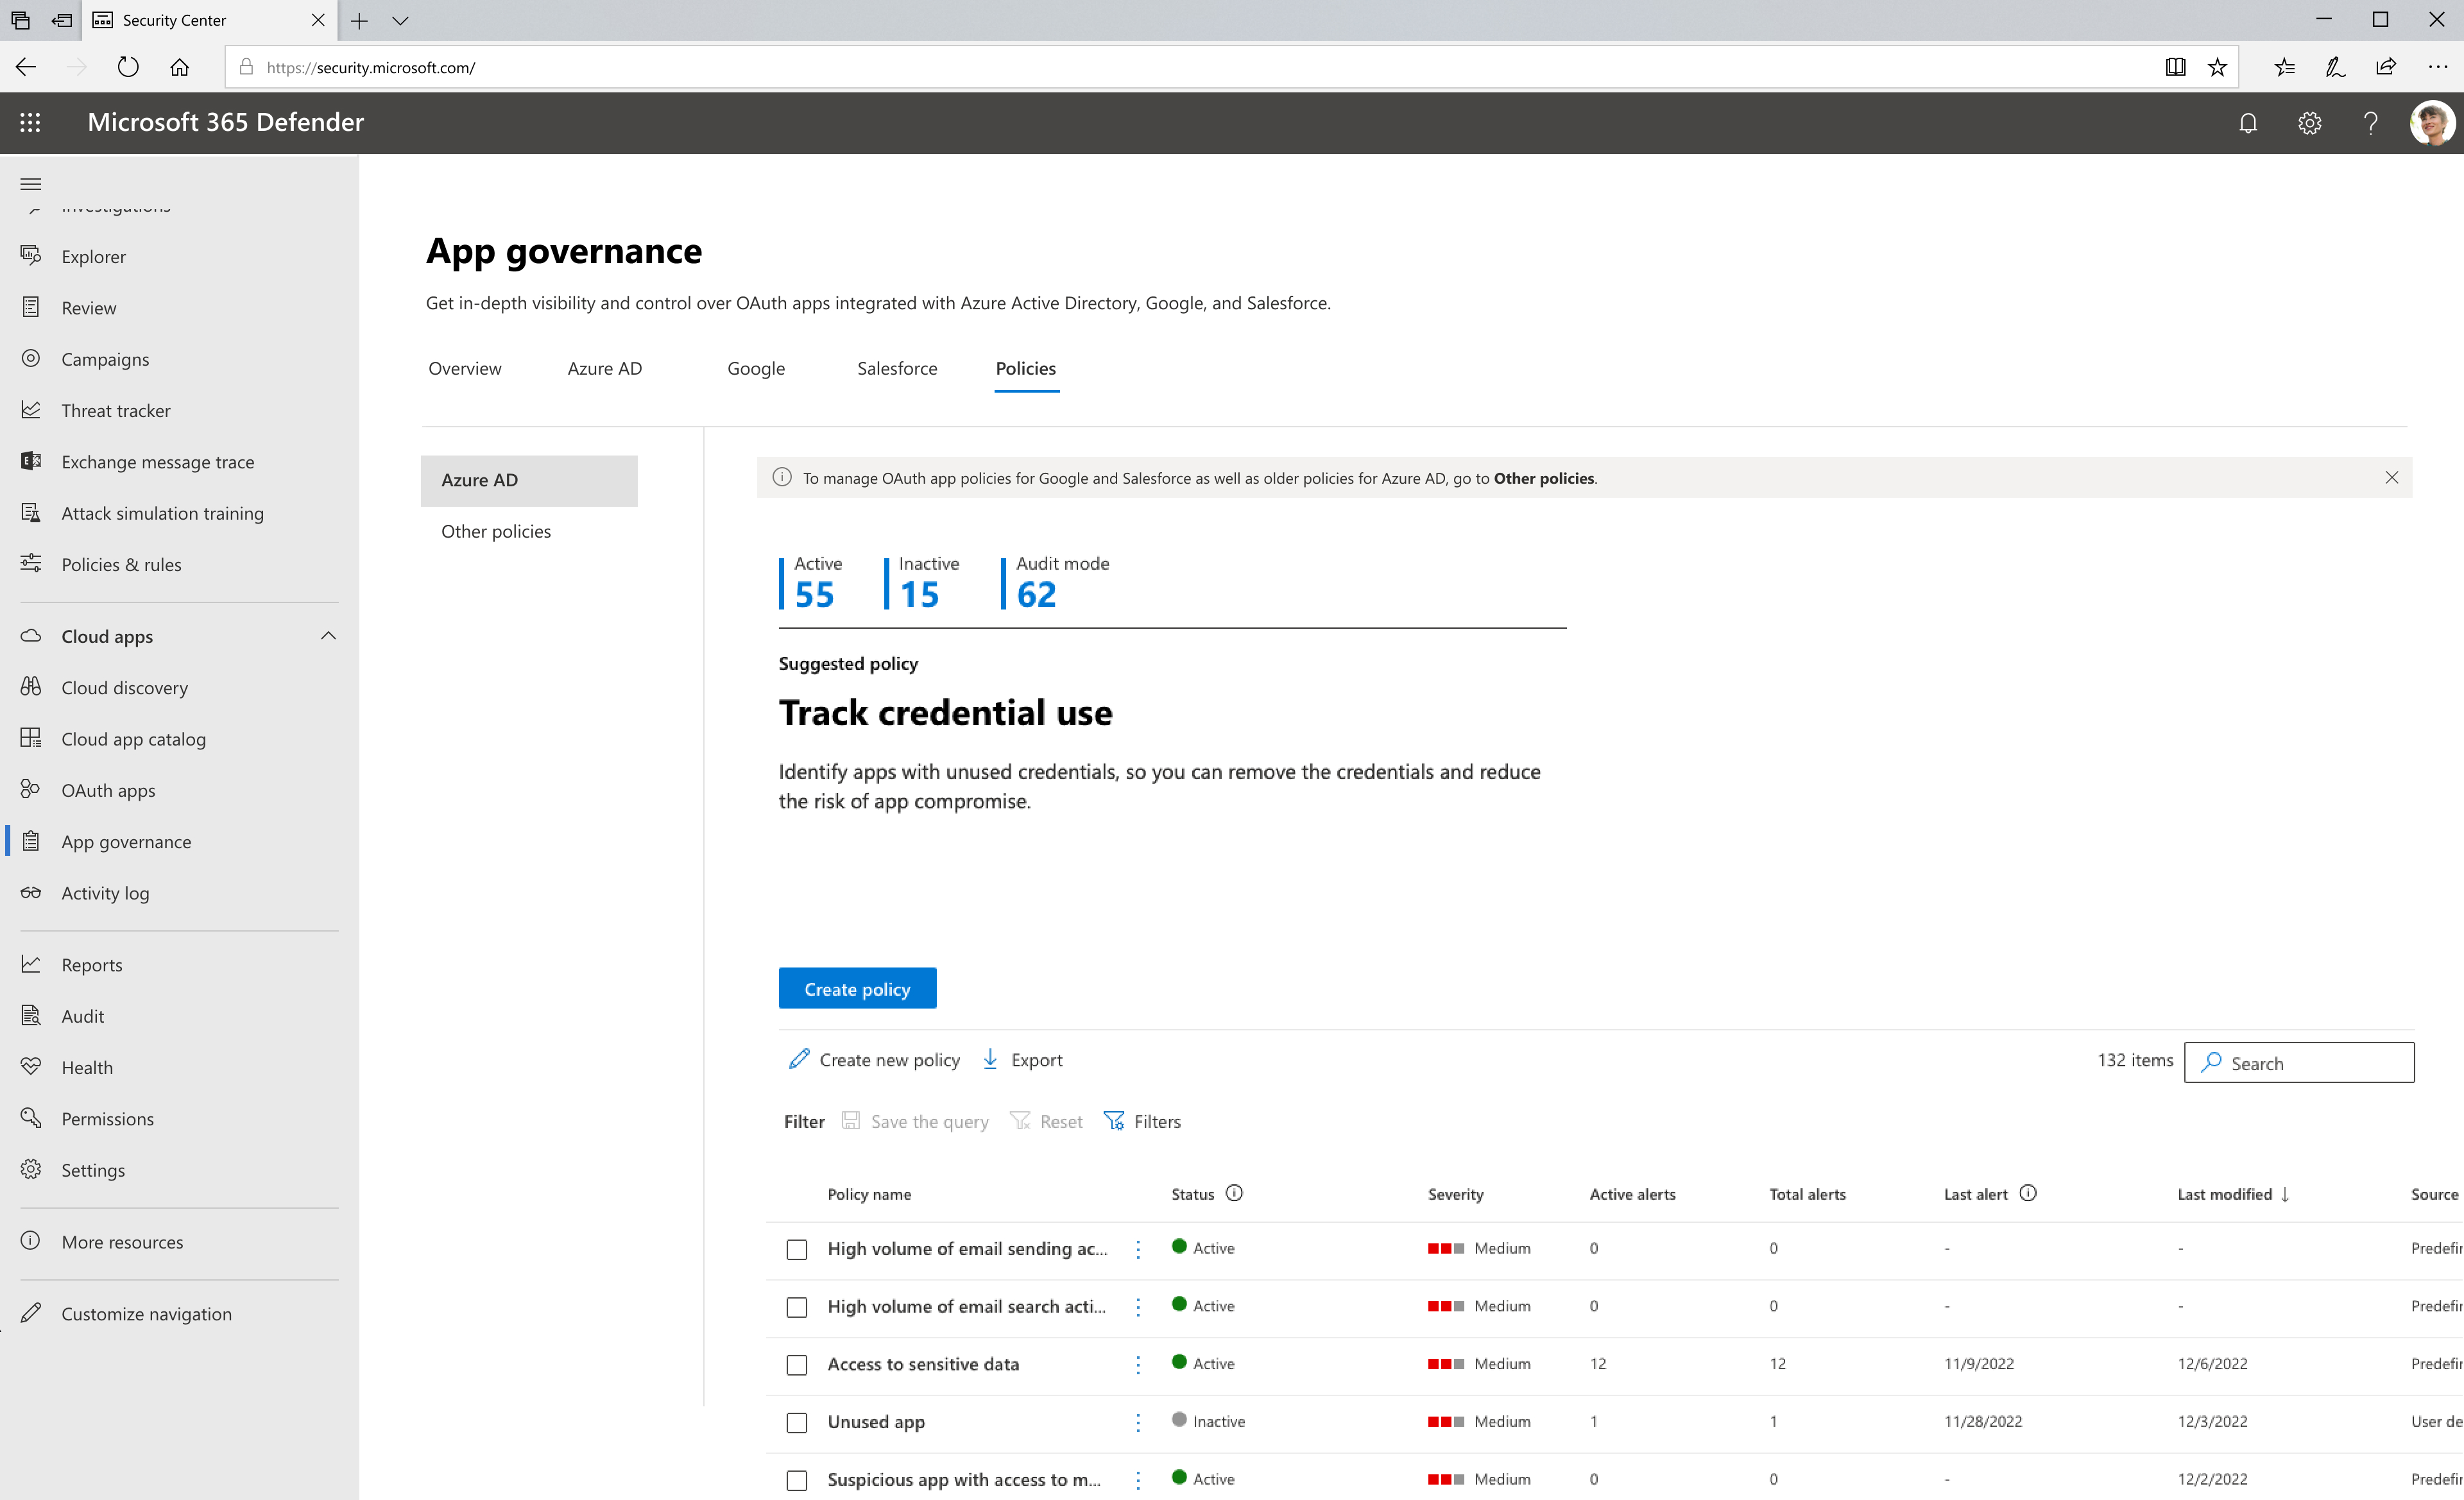Viewport: 2464px width, 1500px height.
Task: Click the Attack simulation training icon
Action: click(30, 513)
